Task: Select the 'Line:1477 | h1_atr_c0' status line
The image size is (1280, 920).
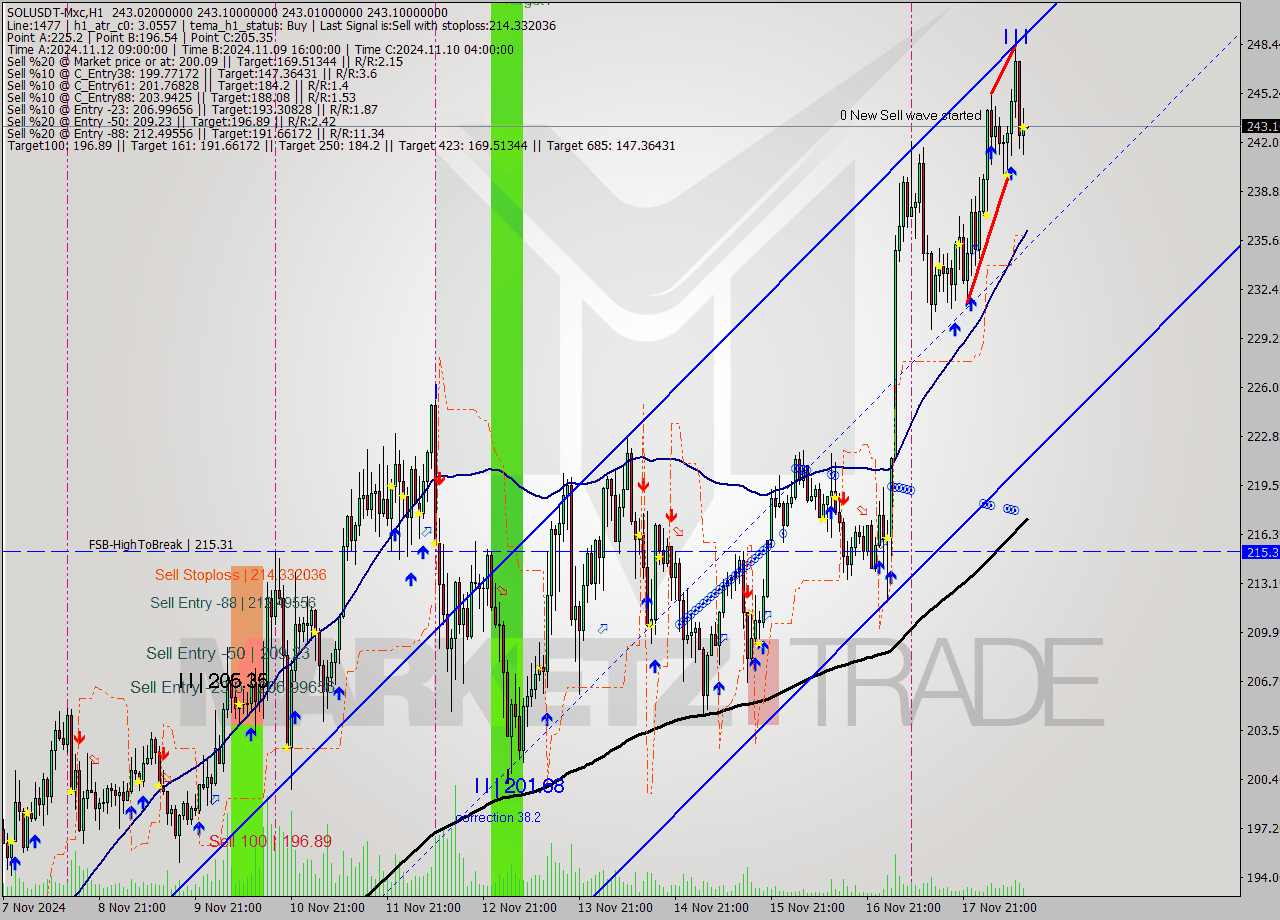Action: pos(281,25)
